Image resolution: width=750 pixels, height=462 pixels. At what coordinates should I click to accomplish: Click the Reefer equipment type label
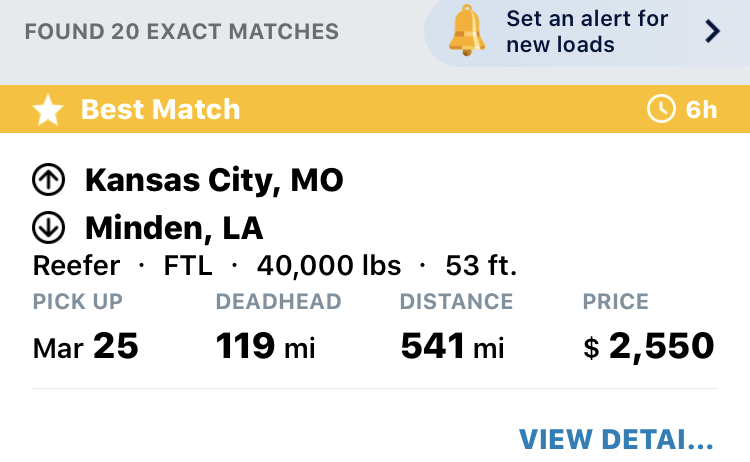76,265
